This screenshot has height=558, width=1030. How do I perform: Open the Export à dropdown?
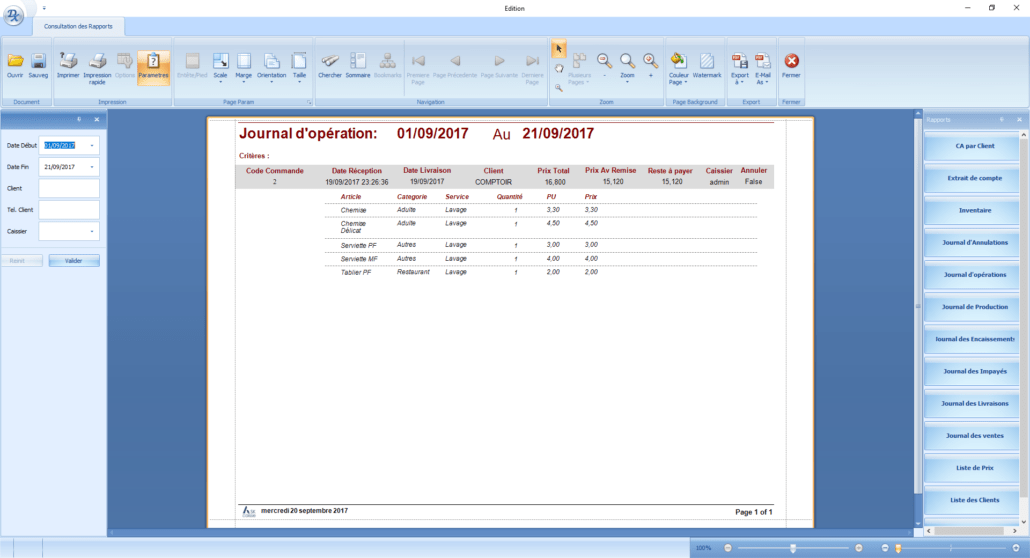(740, 68)
